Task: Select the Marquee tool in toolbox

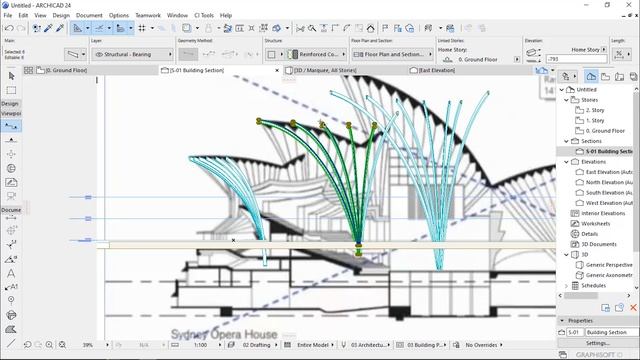Action: (11, 90)
